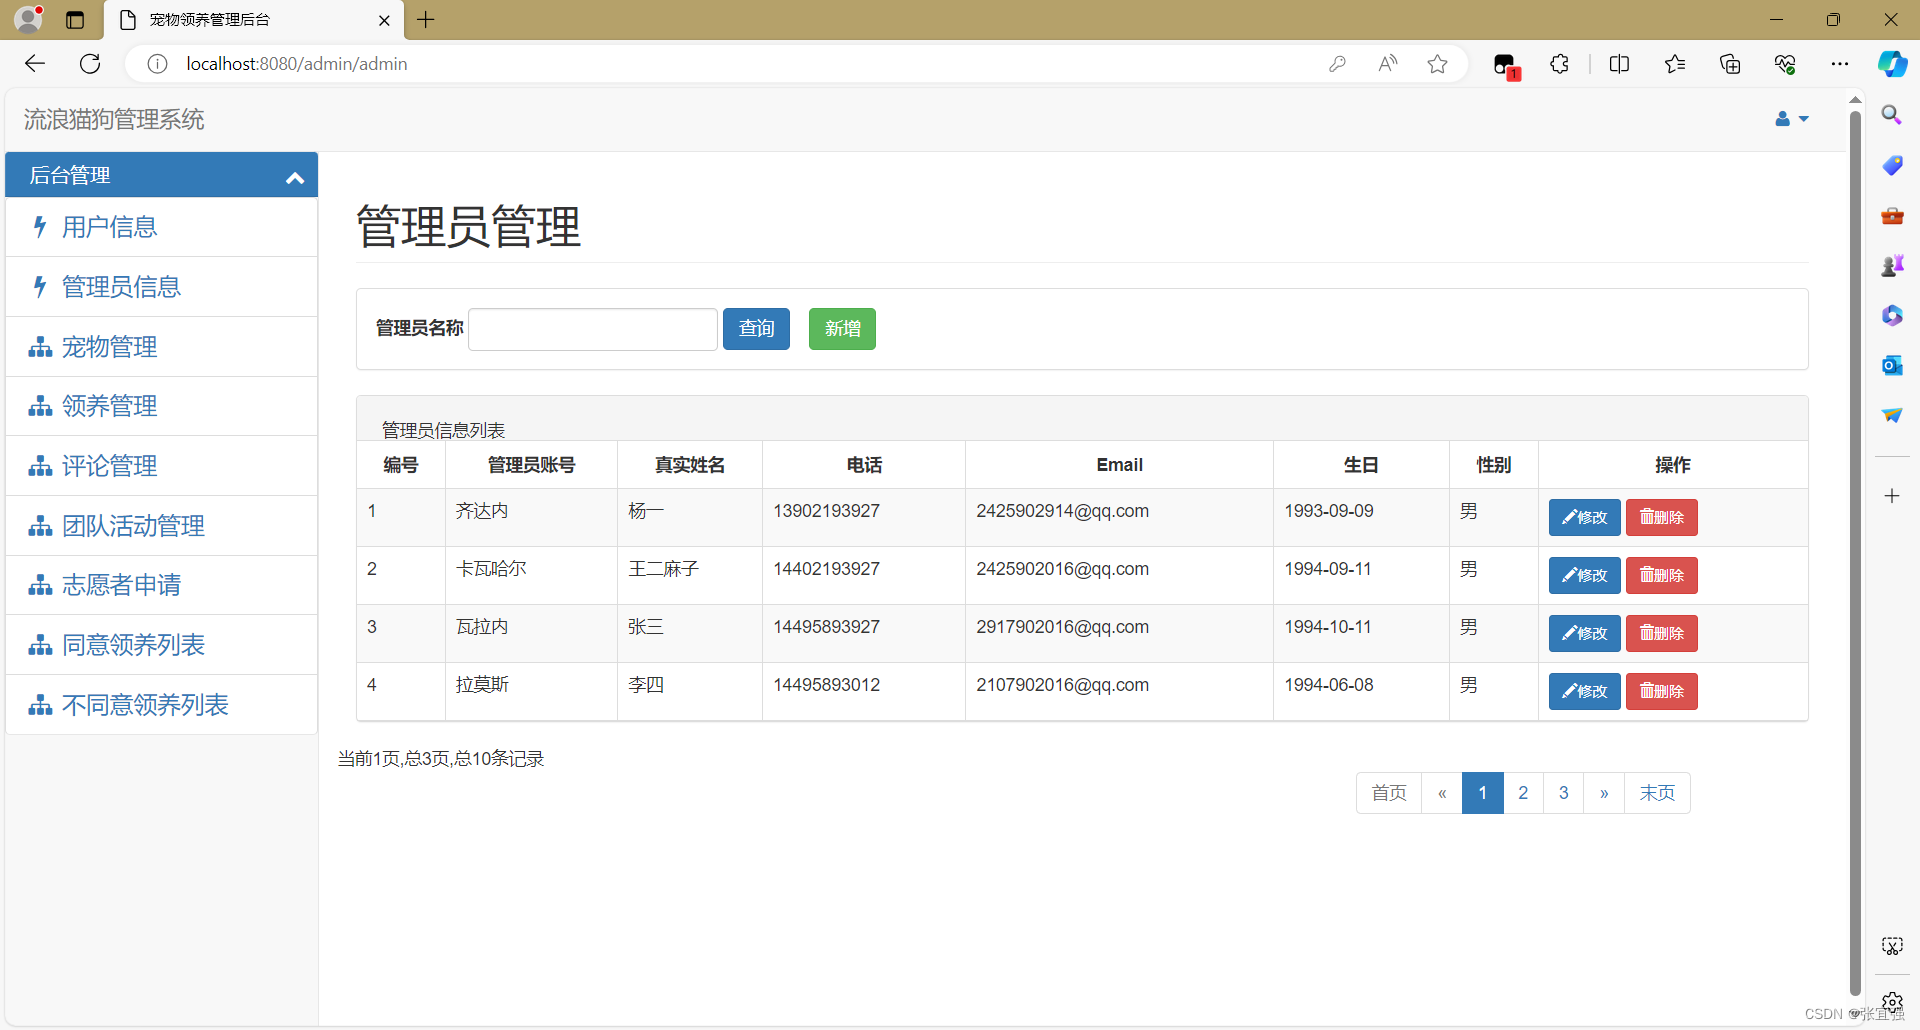The image size is (1920, 1030).
Task: Open sidebar Shopping tag icon
Action: click(x=1892, y=165)
